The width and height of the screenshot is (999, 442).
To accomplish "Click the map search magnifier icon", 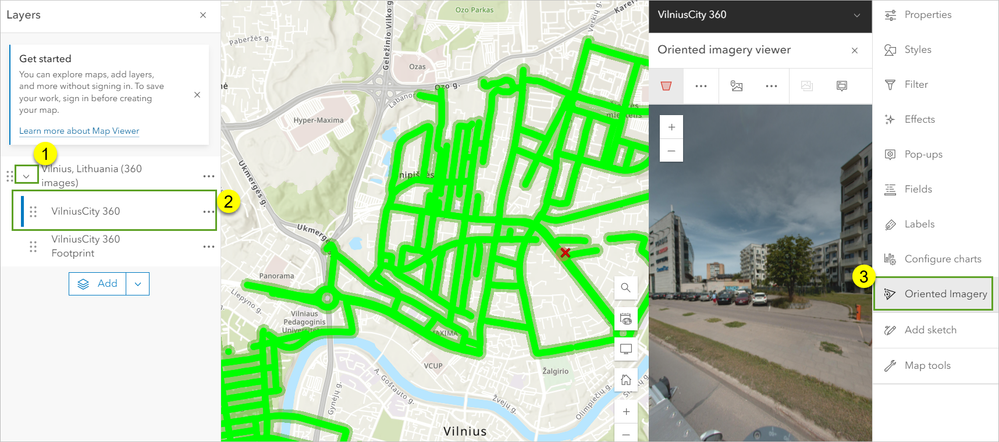I will pos(626,288).
